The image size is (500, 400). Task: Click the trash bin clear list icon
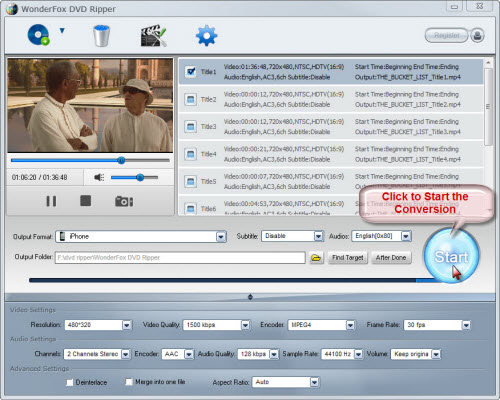(x=101, y=35)
